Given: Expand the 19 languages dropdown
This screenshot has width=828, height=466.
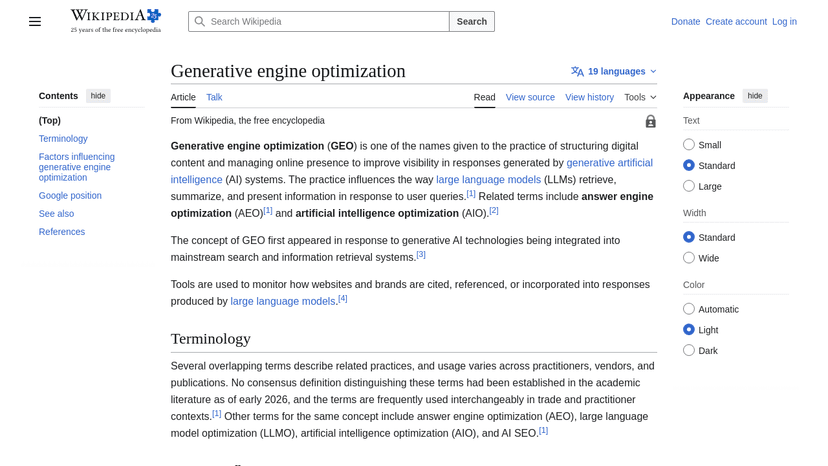Looking at the screenshot, I should coord(614,71).
